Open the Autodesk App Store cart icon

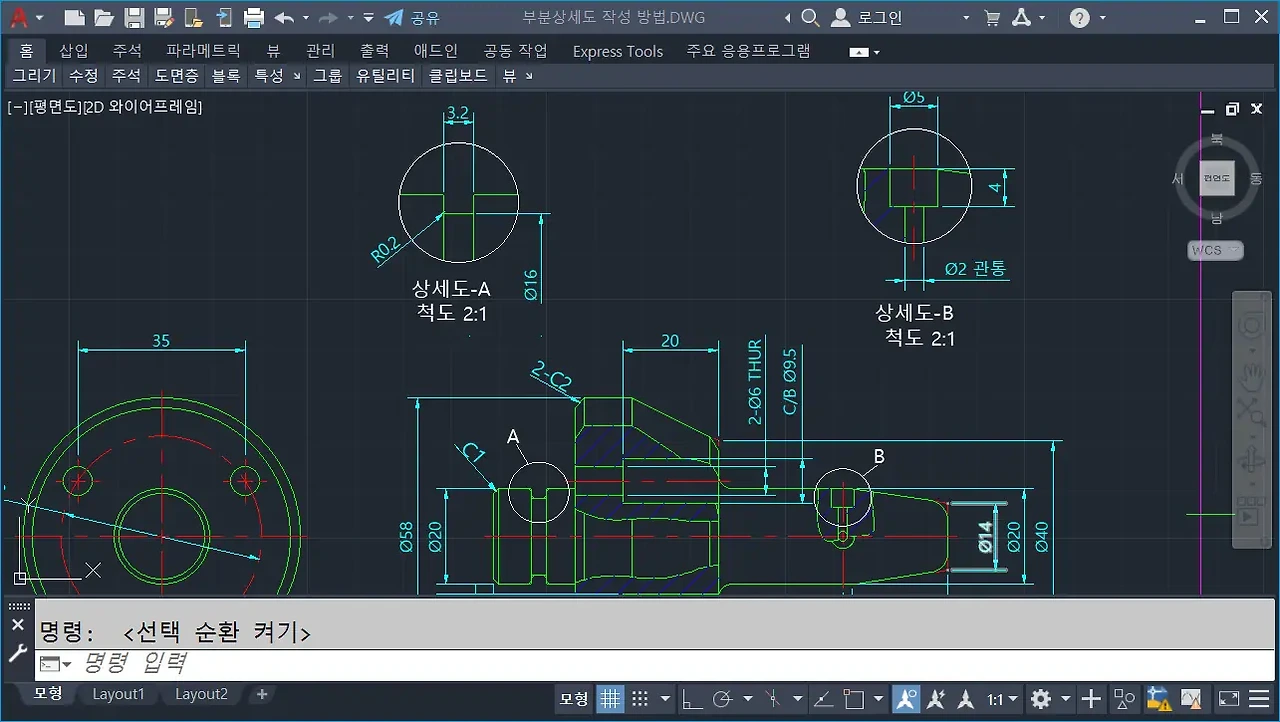(992, 17)
